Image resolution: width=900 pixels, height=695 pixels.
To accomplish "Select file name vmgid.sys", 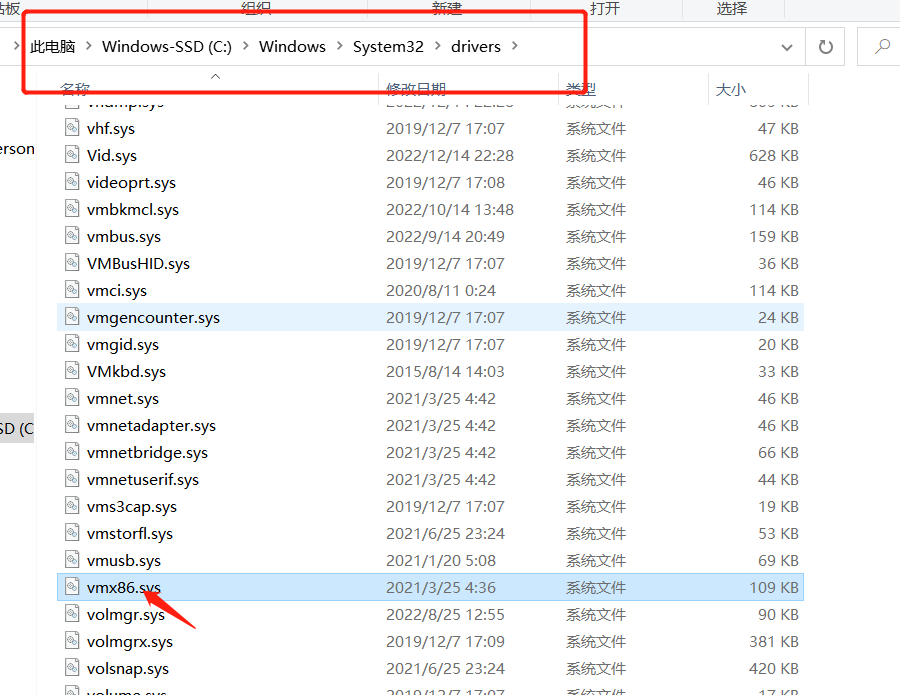I will coord(123,345).
